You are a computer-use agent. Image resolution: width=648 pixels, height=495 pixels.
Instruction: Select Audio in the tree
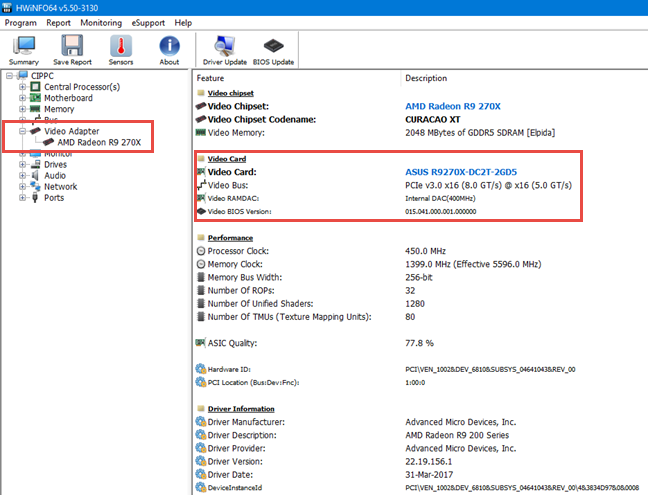[x=55, y=176]
